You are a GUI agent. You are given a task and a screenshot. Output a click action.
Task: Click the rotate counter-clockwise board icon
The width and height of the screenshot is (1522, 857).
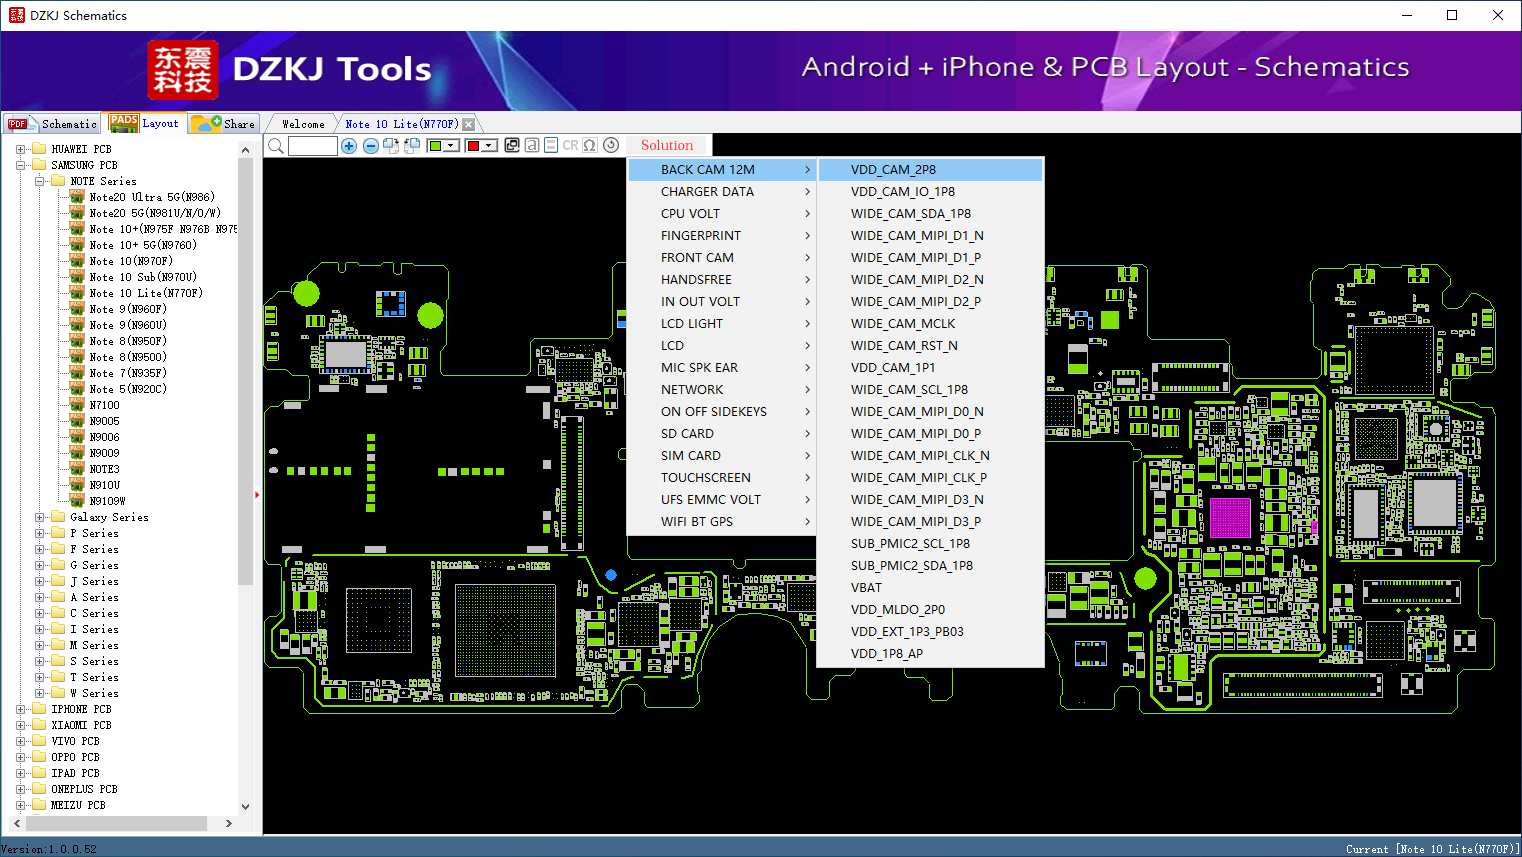coord(412,146)
